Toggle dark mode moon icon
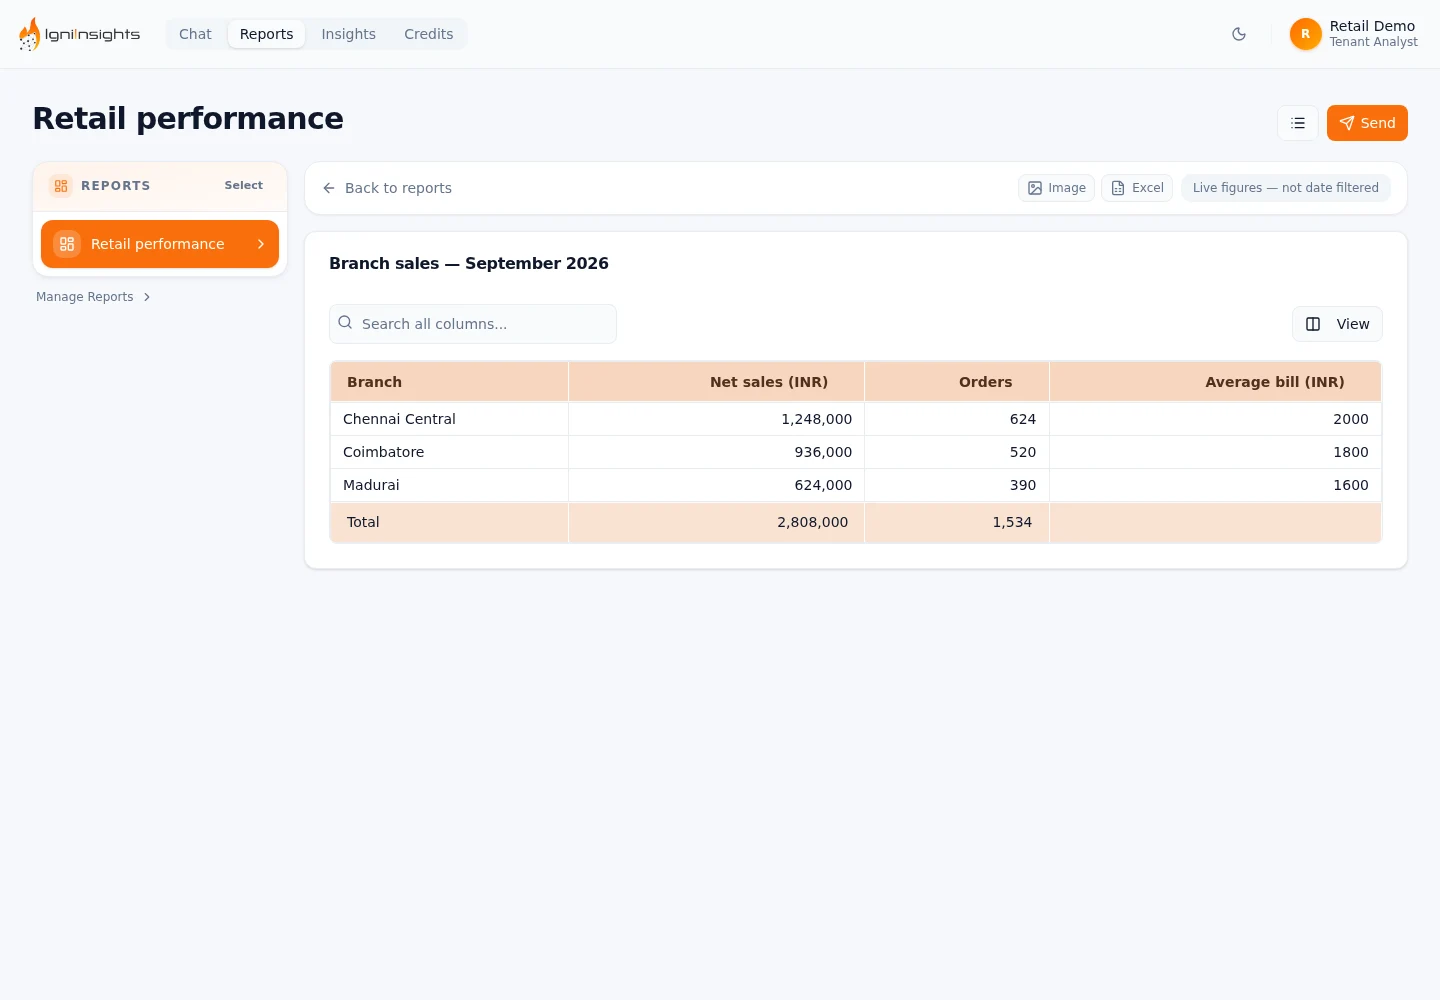 [x=1239, y=34]
